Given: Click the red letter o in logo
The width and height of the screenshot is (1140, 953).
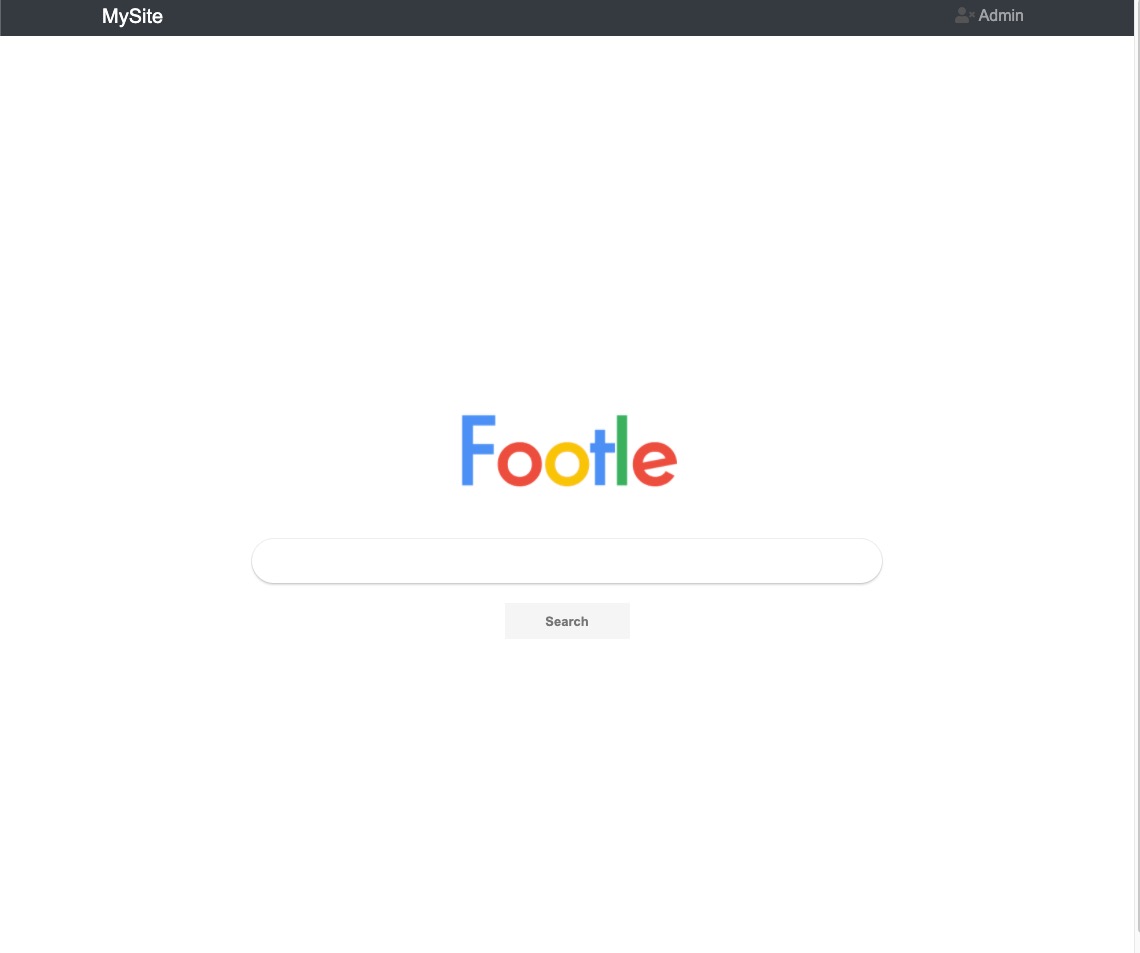Looking at the screenshot, I should click(520, 462).
